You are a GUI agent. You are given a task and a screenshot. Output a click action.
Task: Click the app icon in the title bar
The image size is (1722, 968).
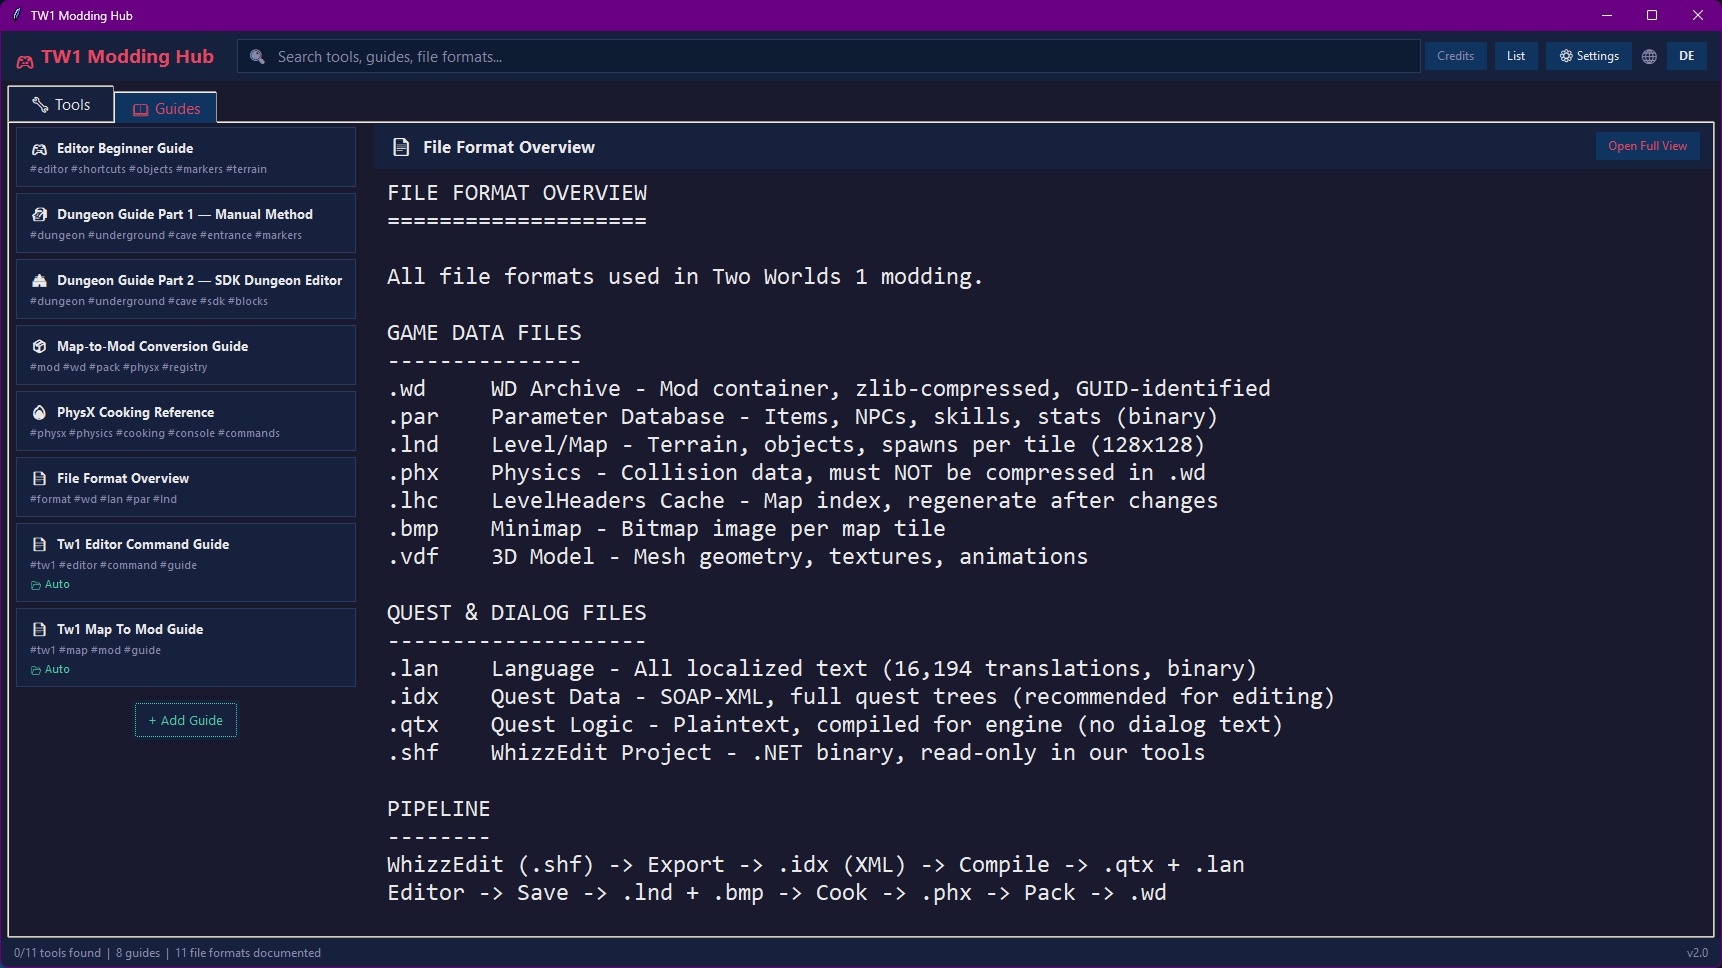click(17, 15)
